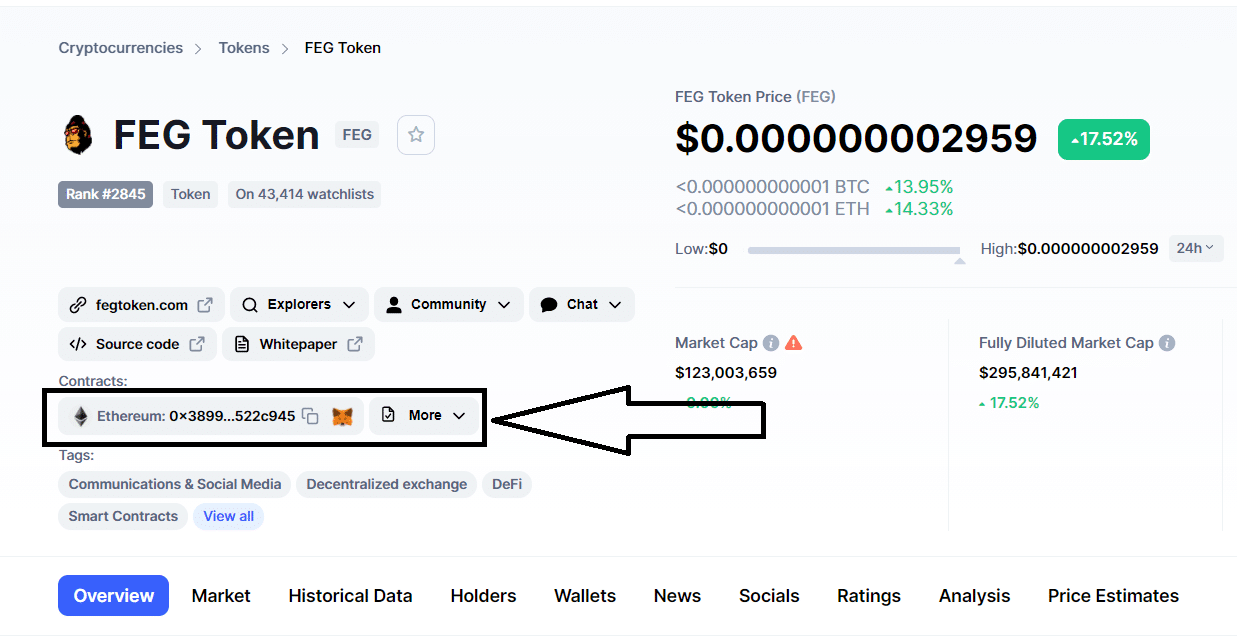
Task: Click the red Market Cap warning icon
Action: (794, 343)
